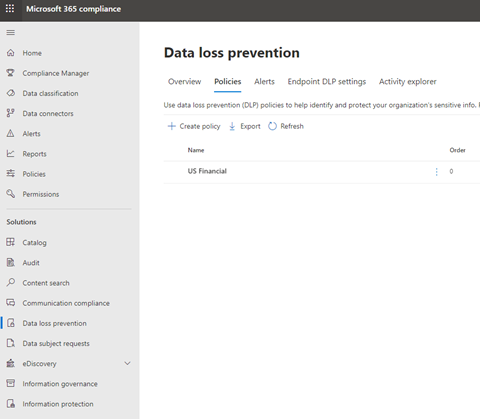Open Communication compliance link
This screenshot has height=419, width=480.
click(66, 303)
